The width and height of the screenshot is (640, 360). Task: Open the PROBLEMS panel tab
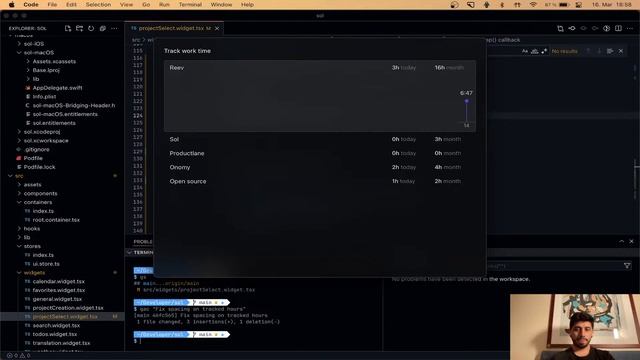143,242
